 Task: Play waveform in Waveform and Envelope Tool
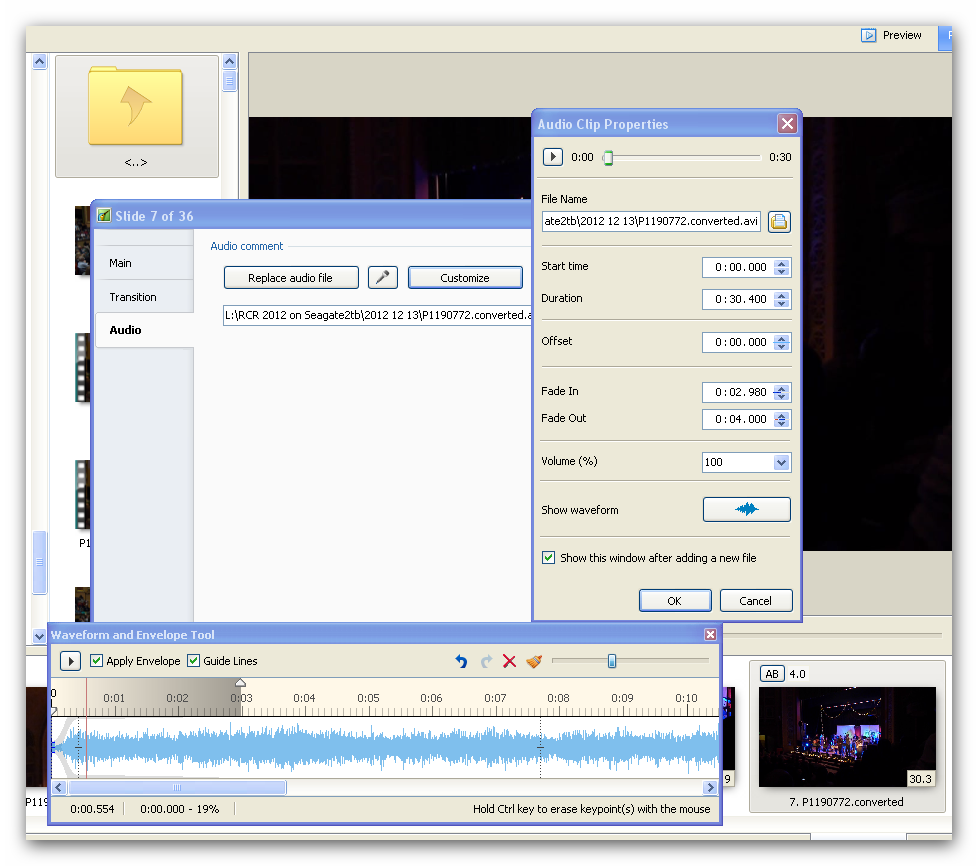pyautogui.click(x=70, y=661)
